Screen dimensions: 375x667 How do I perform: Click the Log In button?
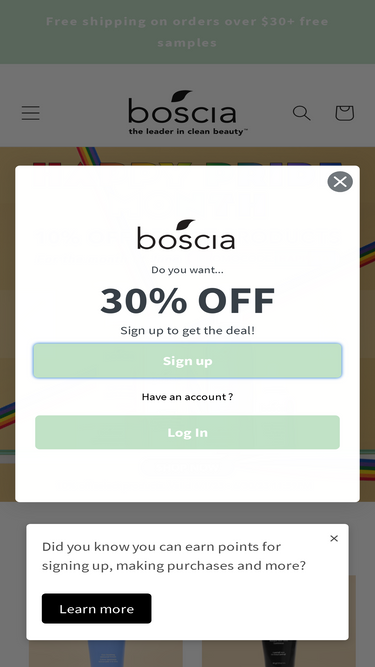point(188,432)
